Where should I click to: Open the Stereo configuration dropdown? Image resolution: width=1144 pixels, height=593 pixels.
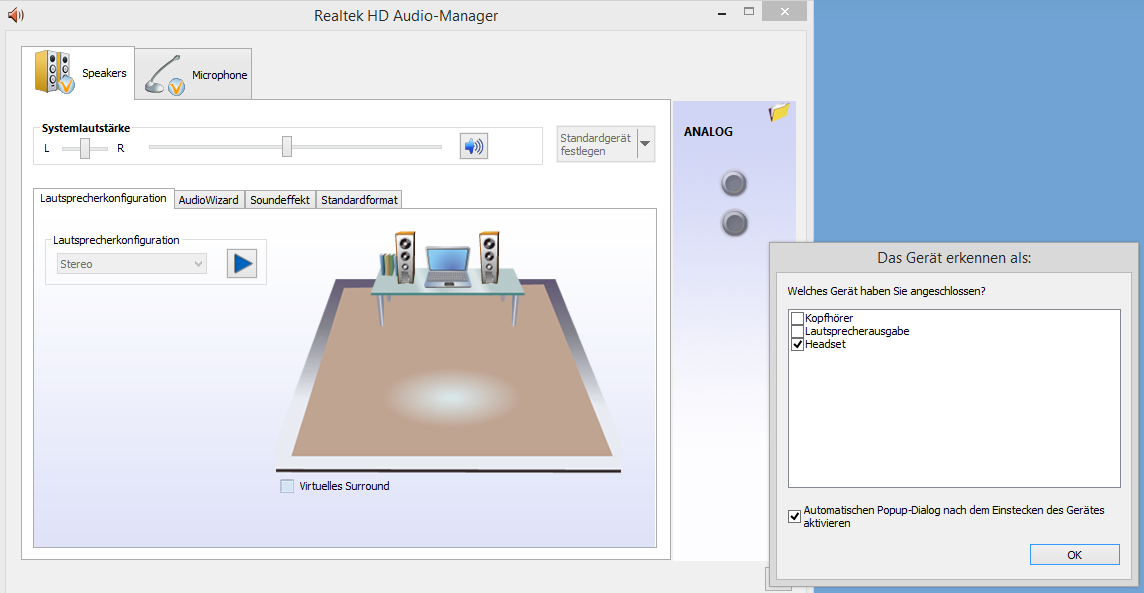click(132, 264)
